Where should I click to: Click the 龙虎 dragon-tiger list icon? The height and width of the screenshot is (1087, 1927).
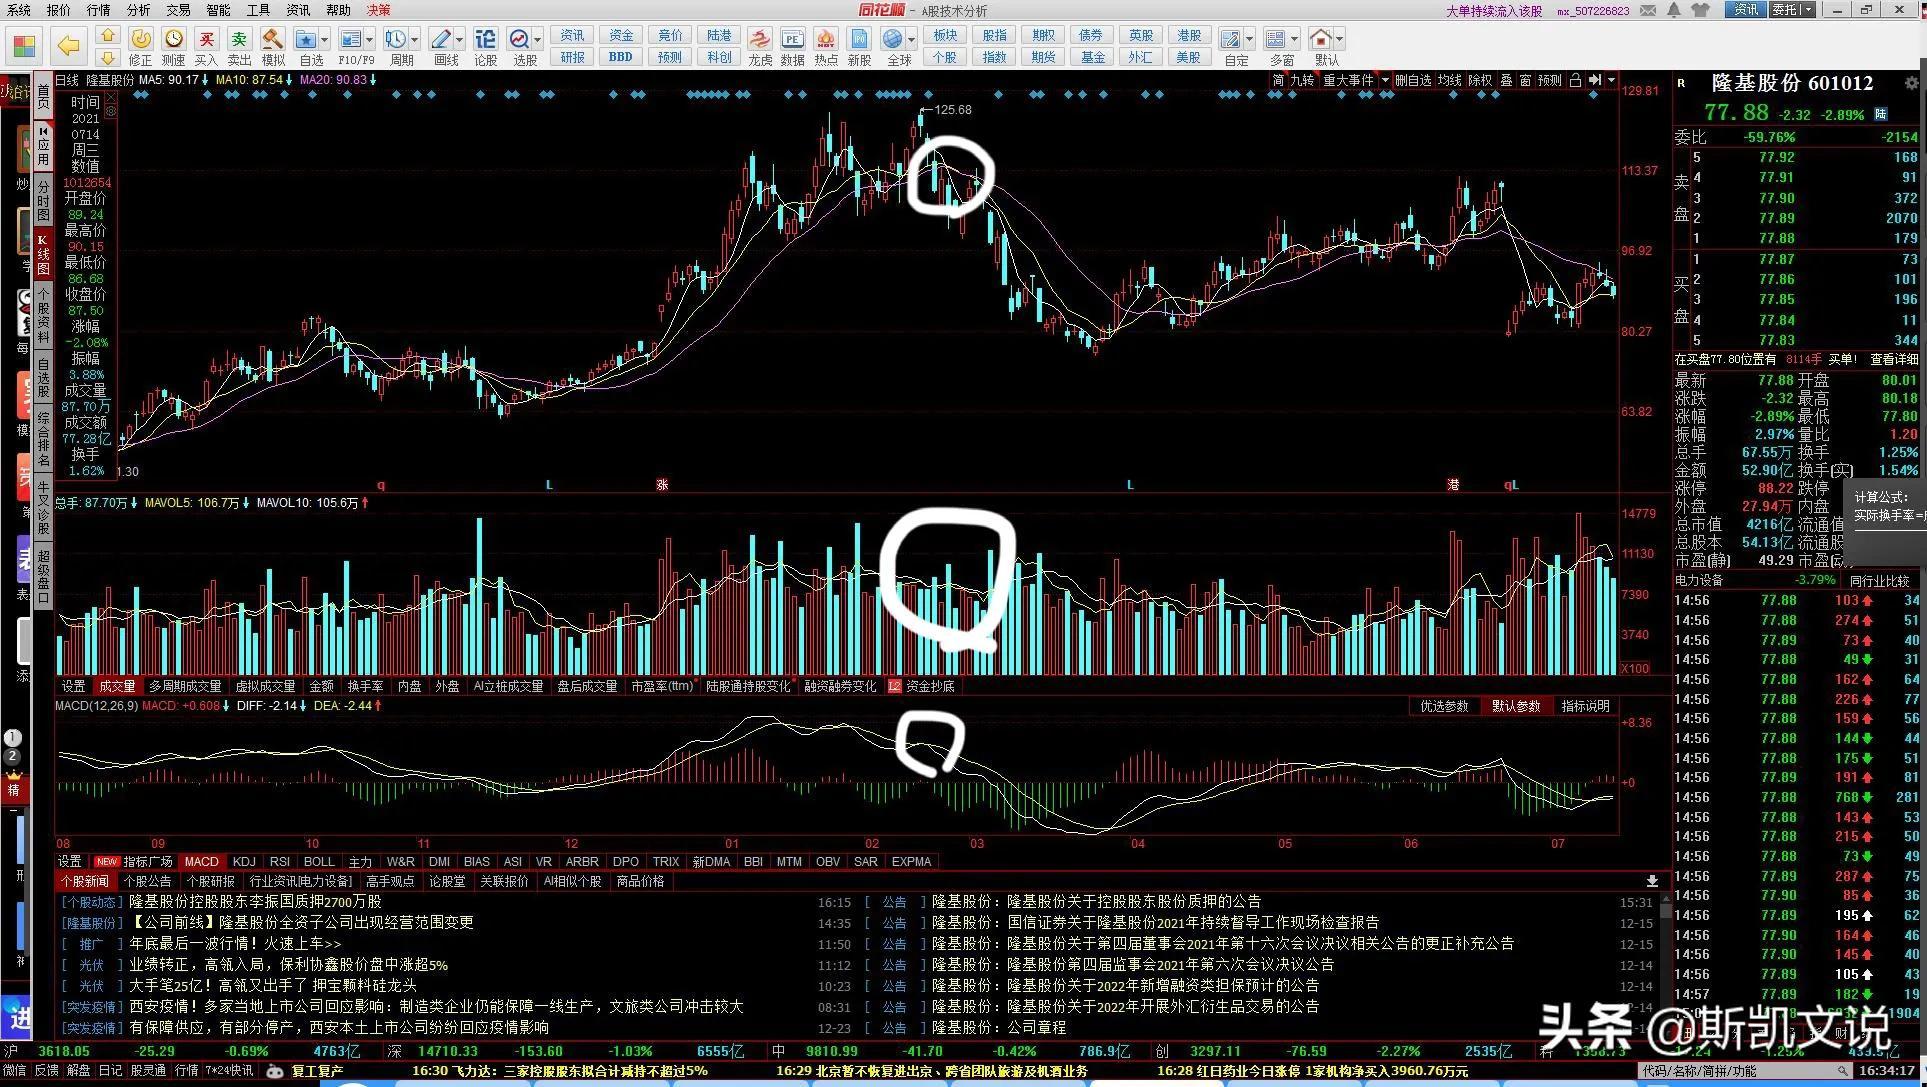coord(760,39)
